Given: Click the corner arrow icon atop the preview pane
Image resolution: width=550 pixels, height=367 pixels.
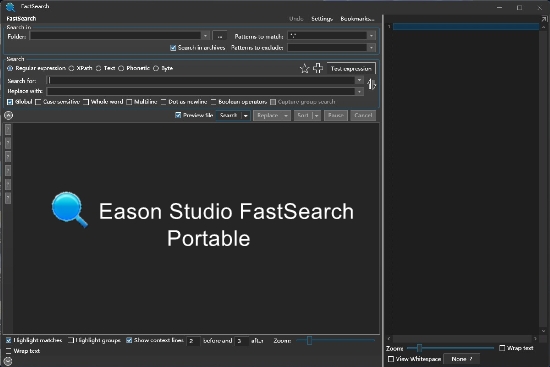Looking at the screenshot, I should pos(544,19).
